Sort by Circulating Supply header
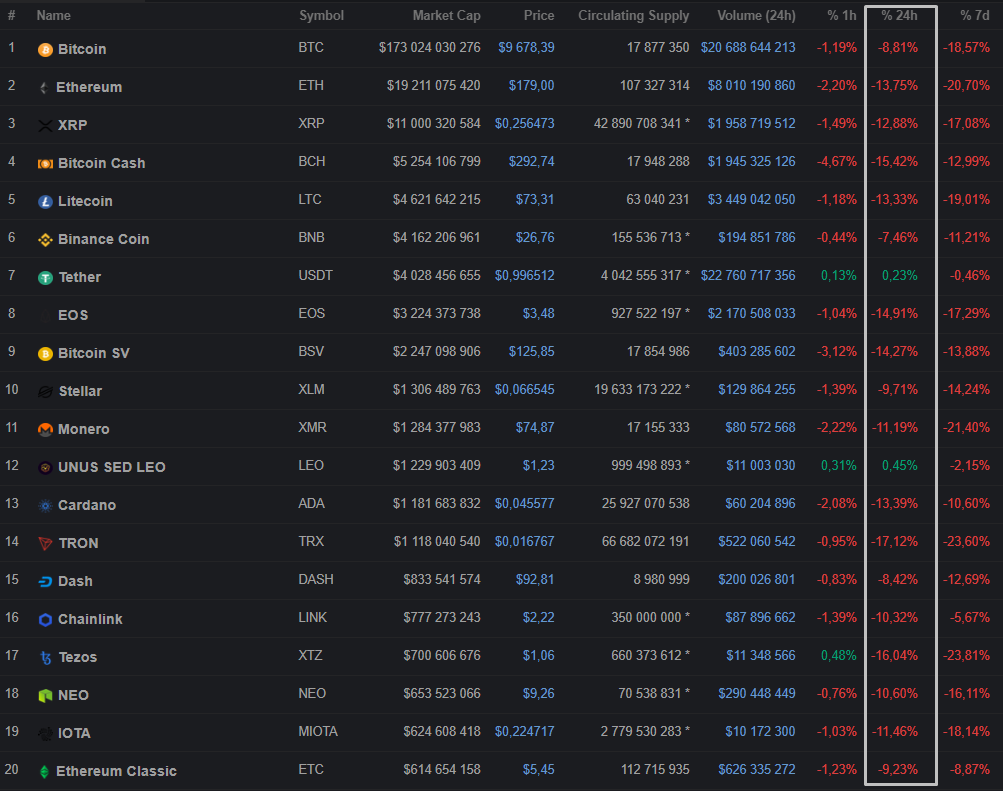The height and width of the screenshot is (791, 1003). (633, 16)
